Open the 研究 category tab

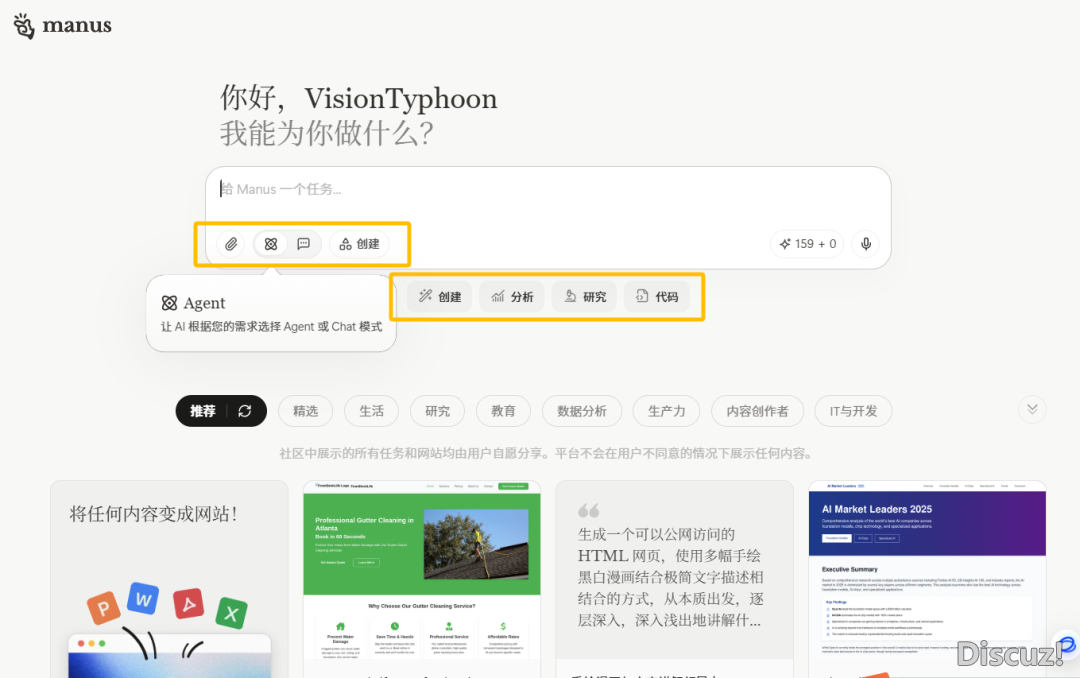pyautogui.click(x=437, y=411)
